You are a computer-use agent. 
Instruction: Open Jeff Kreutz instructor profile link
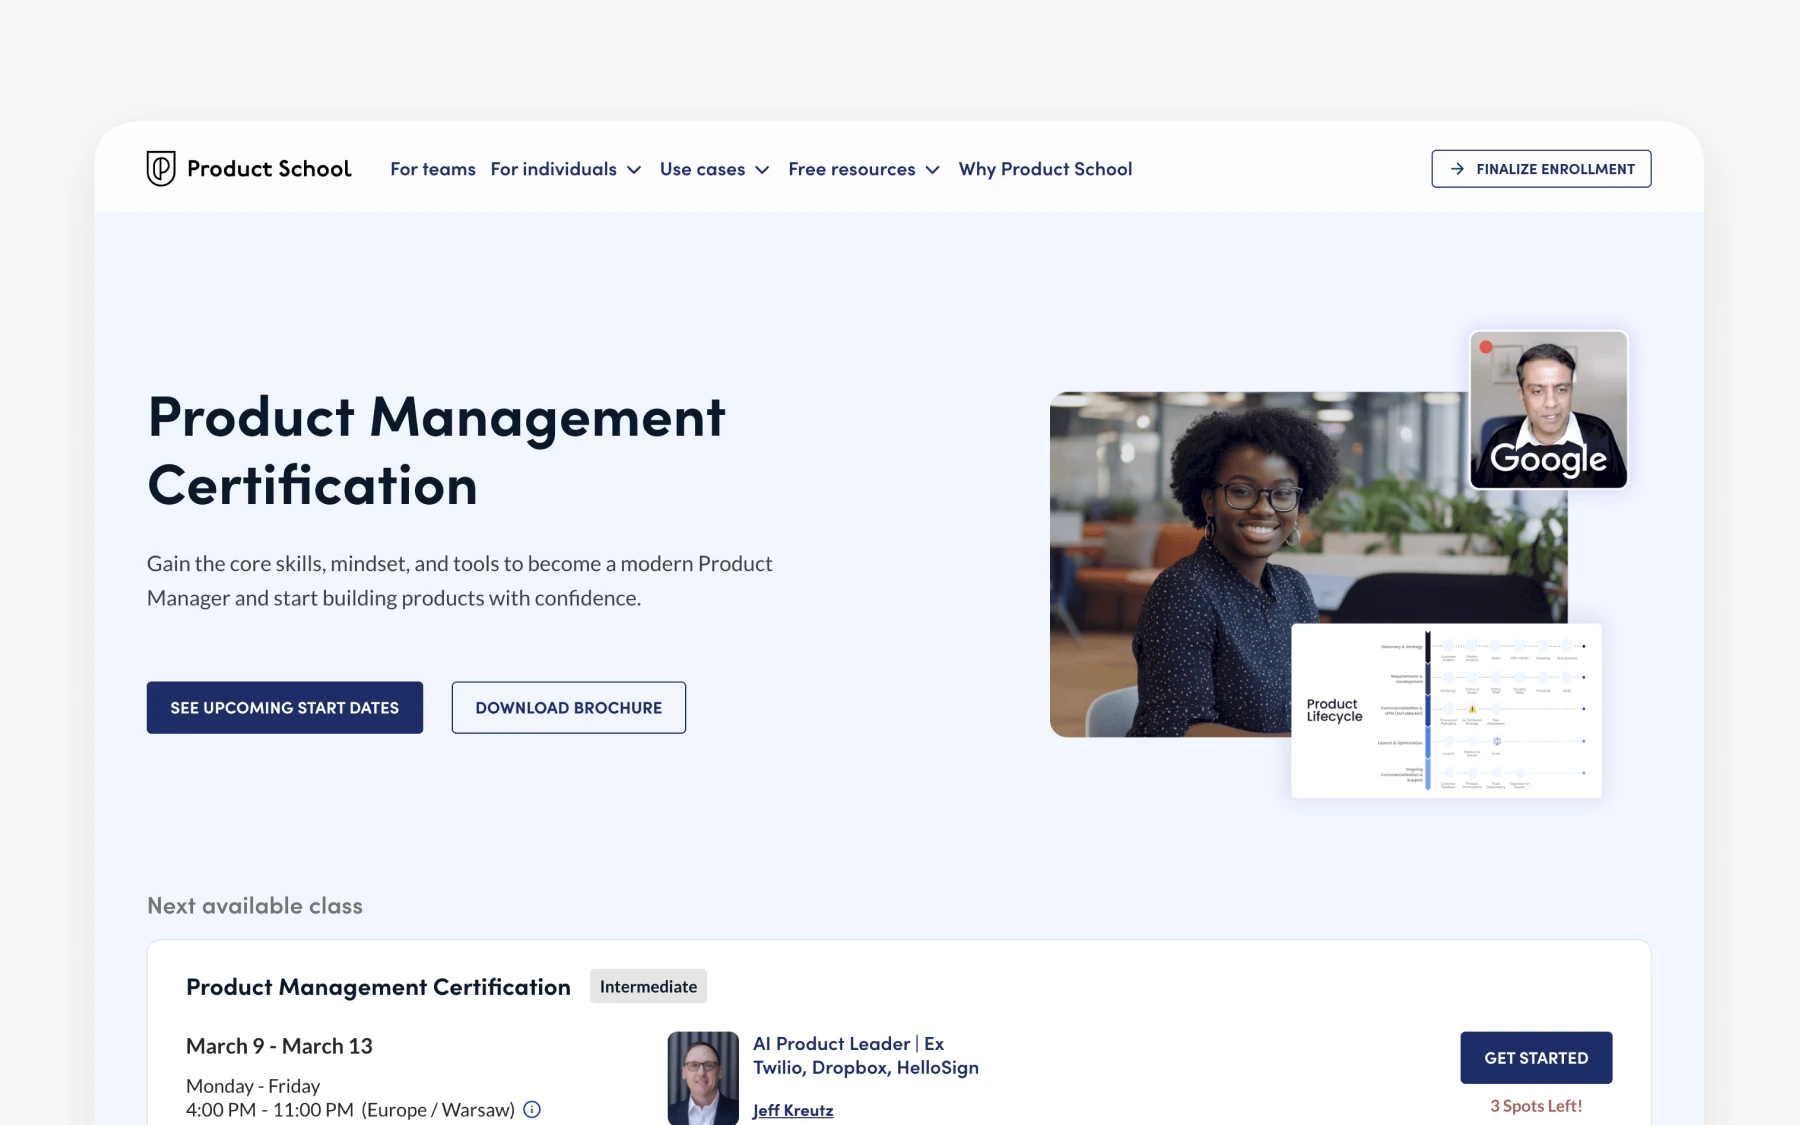point(793,1110)
